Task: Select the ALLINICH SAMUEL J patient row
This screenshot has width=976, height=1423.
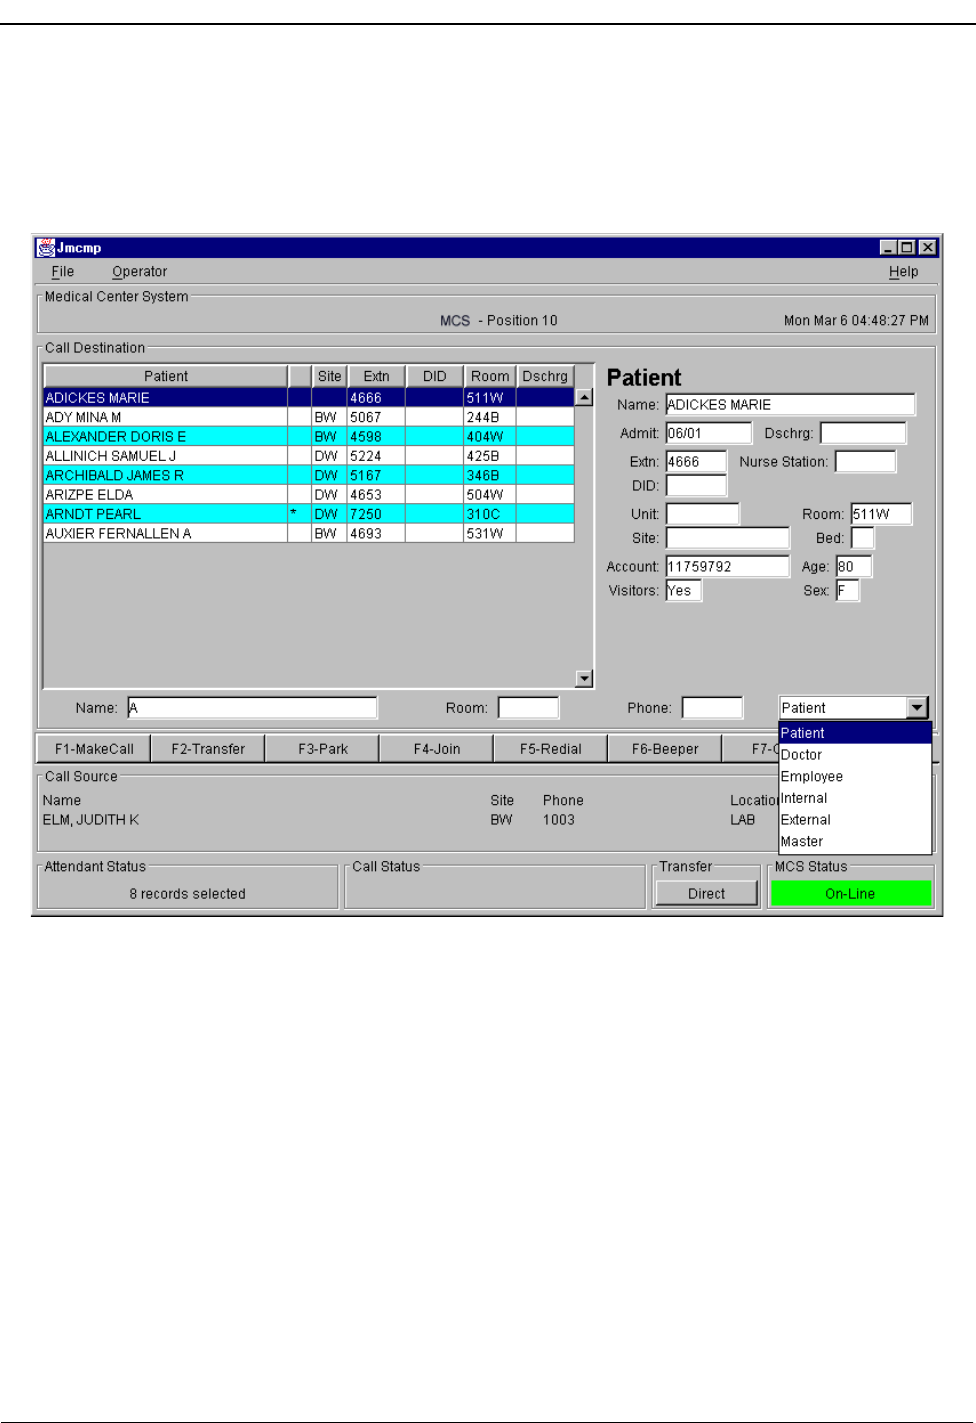Action: pos(309,456)
